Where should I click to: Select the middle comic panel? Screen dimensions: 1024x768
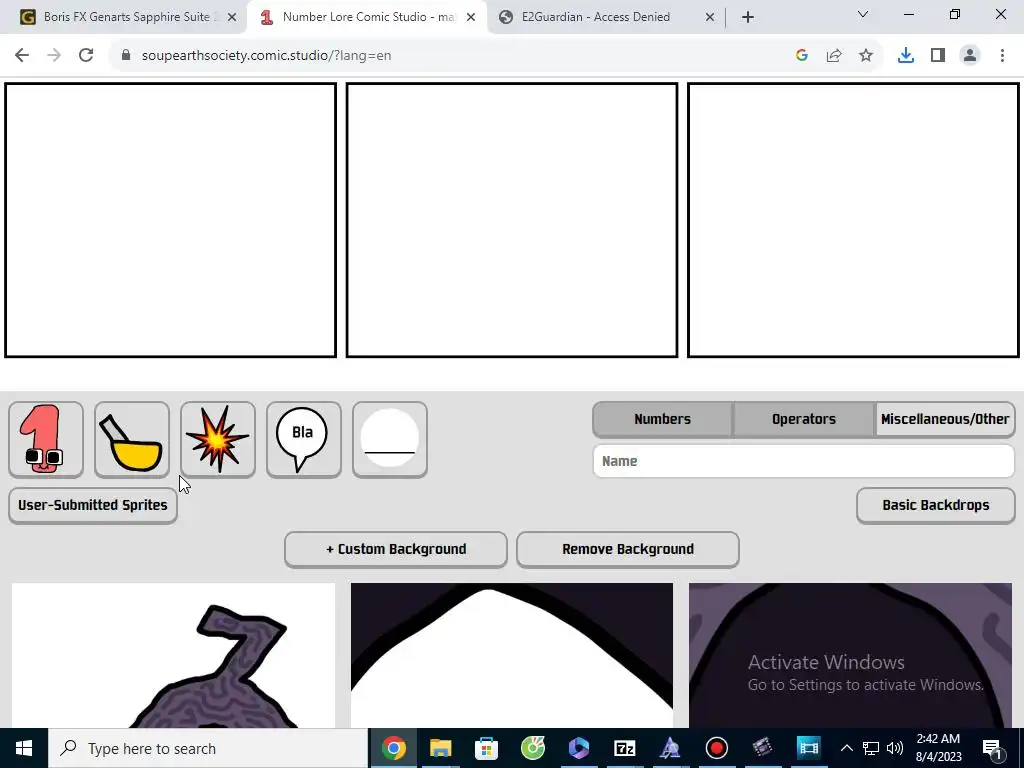512,220
